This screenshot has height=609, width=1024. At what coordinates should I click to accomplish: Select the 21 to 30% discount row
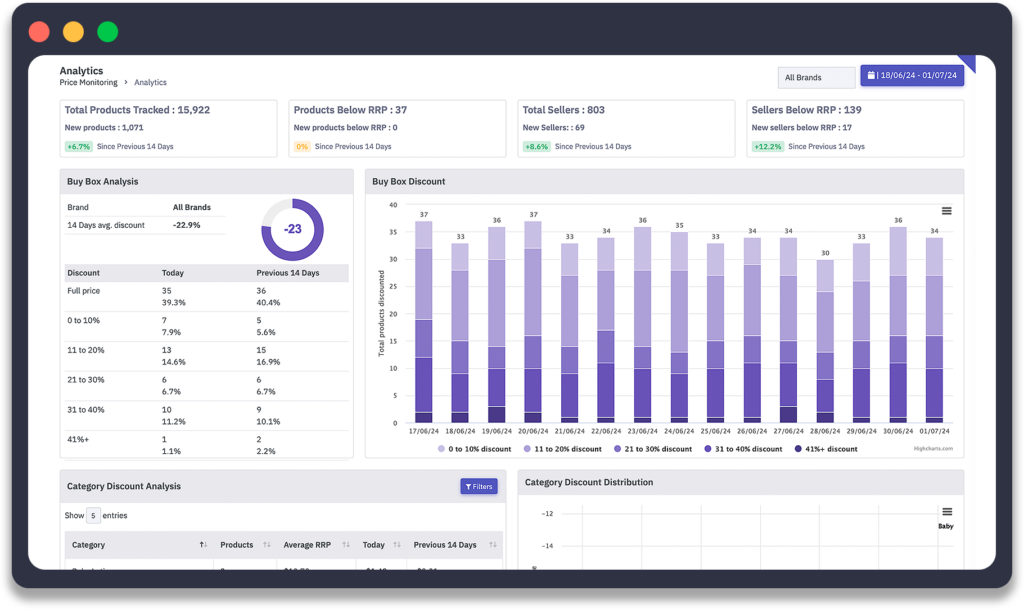pos(207,386)
